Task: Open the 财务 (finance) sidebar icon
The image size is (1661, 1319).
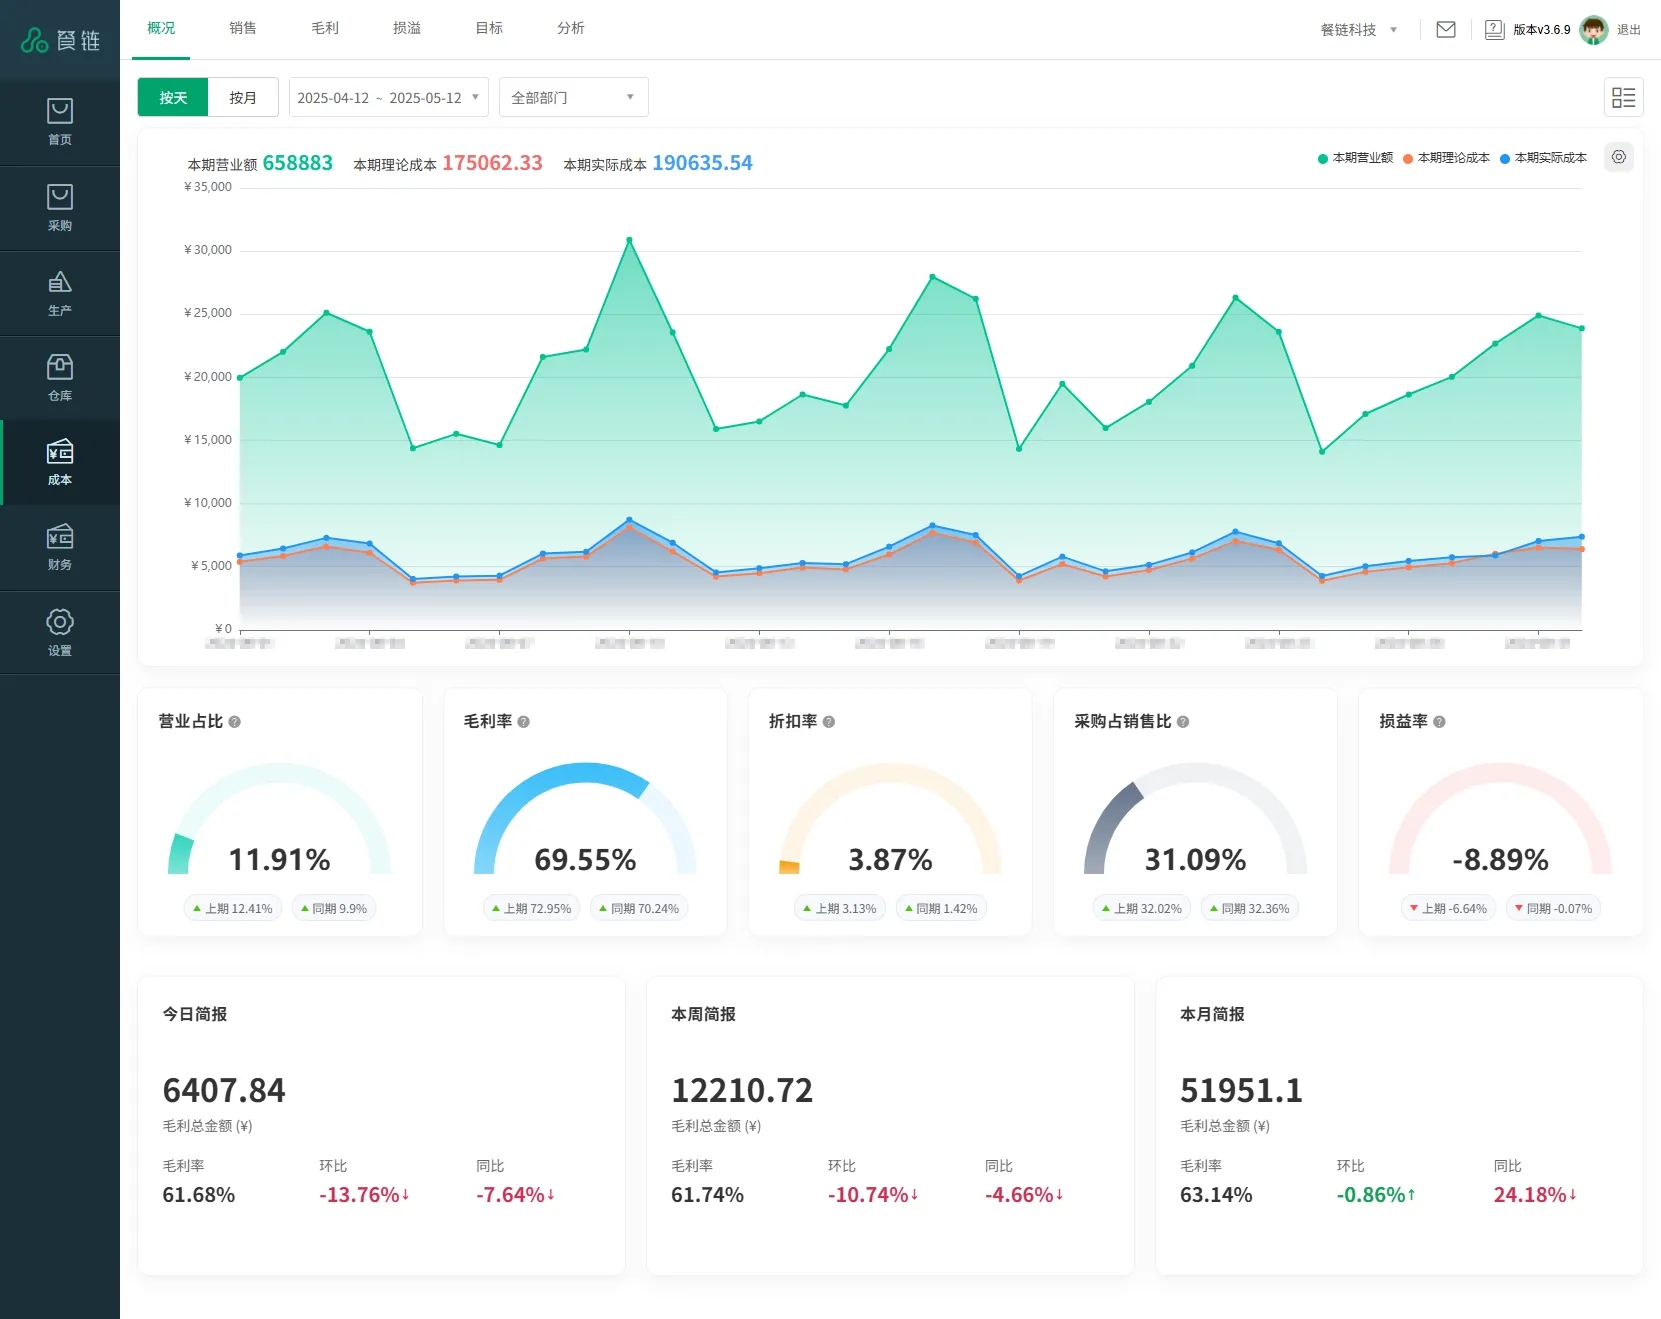Action: pos(59,547)
